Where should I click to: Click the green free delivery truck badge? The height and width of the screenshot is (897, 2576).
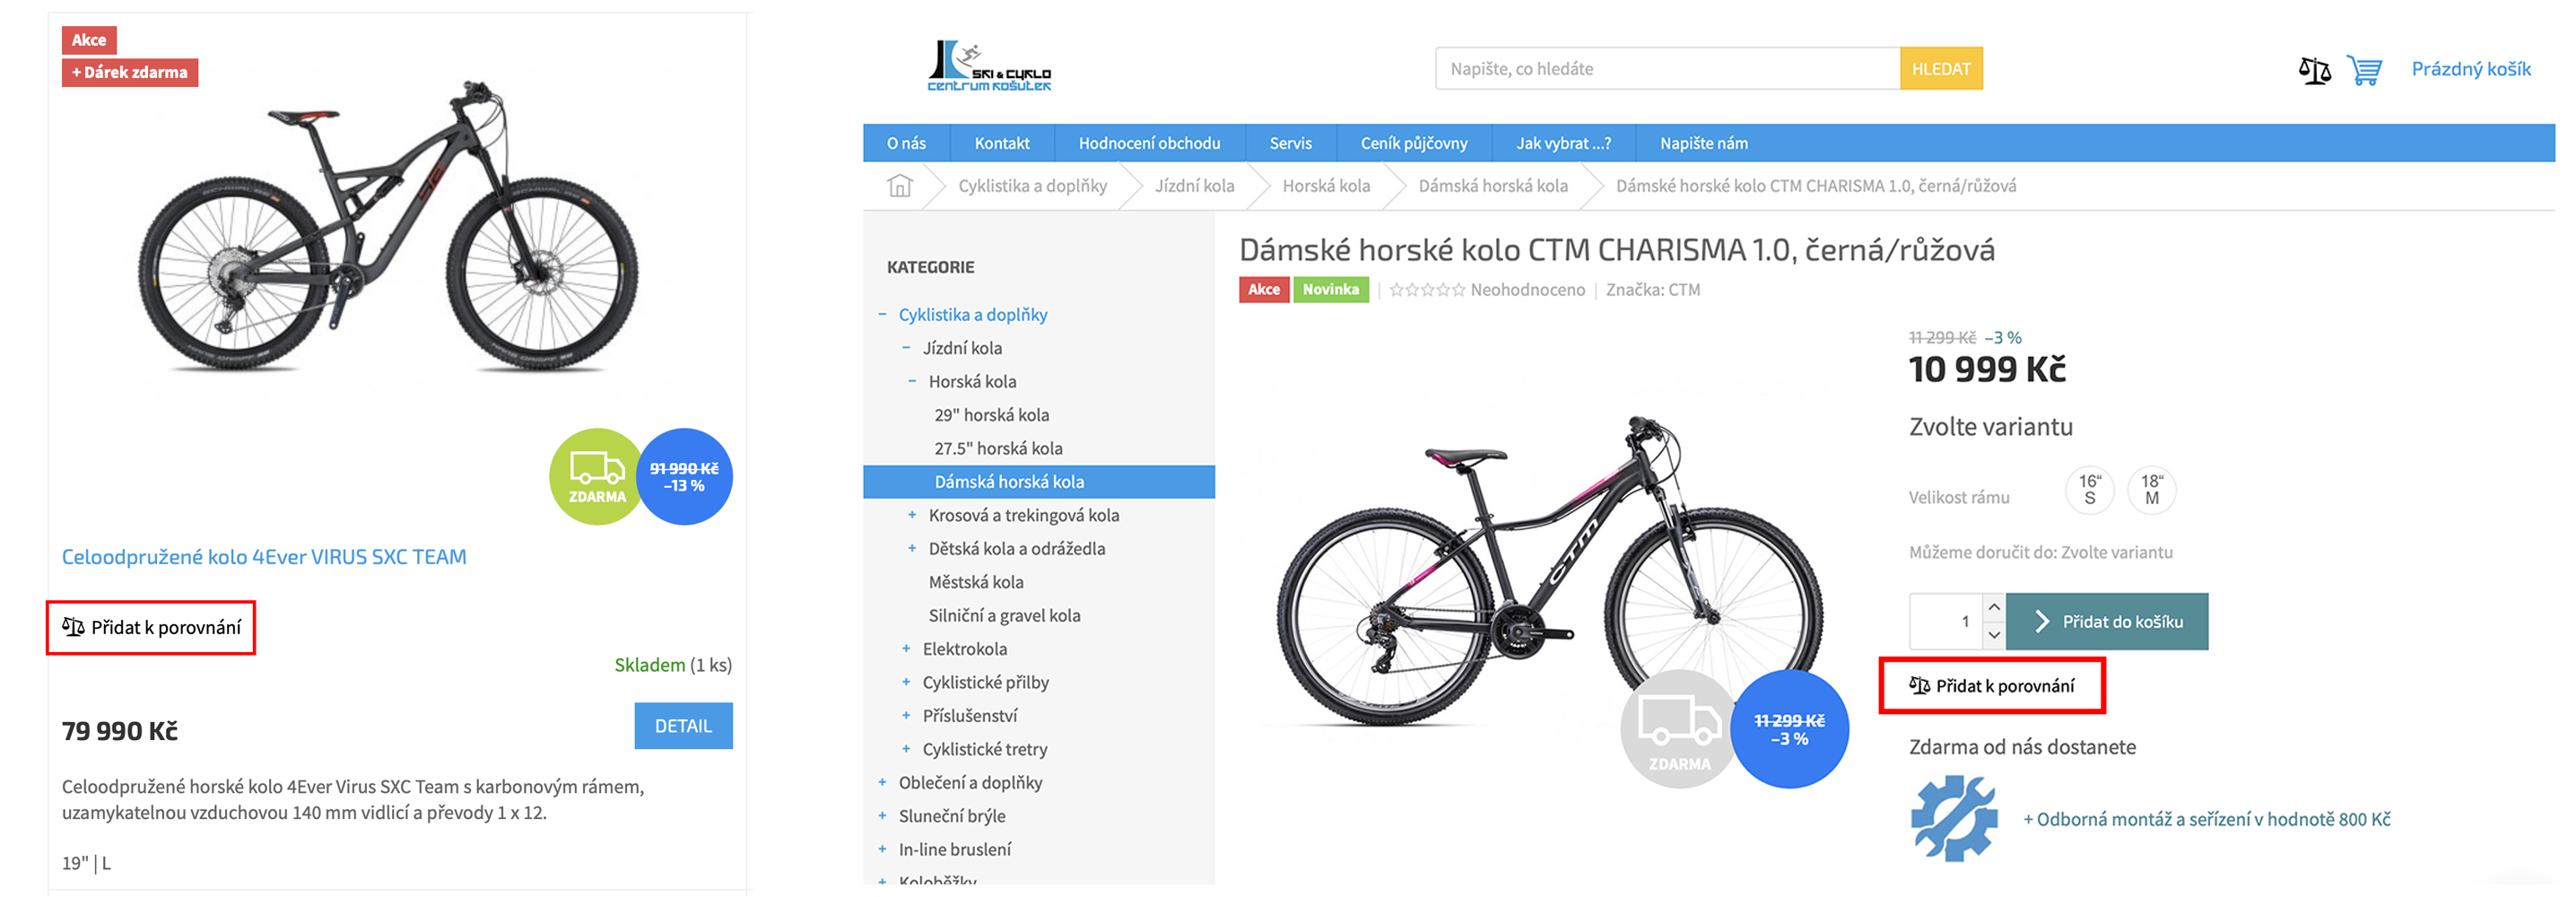click(597, 476)
